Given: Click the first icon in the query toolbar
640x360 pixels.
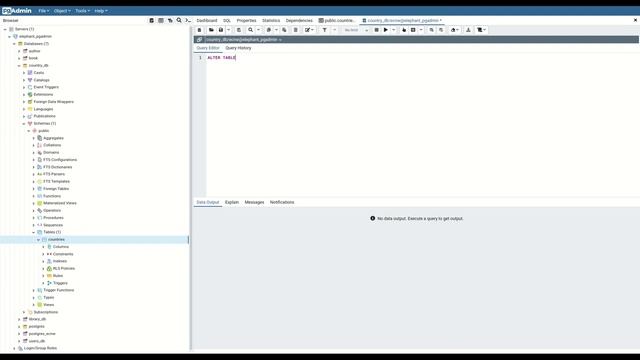Looking at the screenshot, I should click(199, 30).
